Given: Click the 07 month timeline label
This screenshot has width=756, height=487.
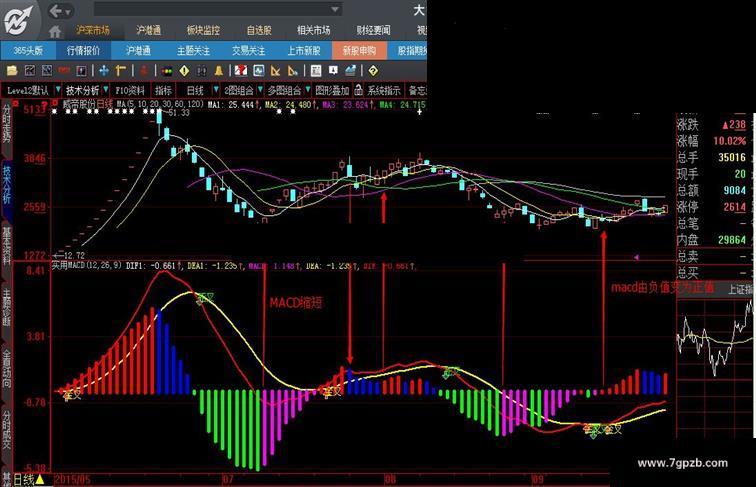Looking at the screenshot, I should (x=228, y=479).
